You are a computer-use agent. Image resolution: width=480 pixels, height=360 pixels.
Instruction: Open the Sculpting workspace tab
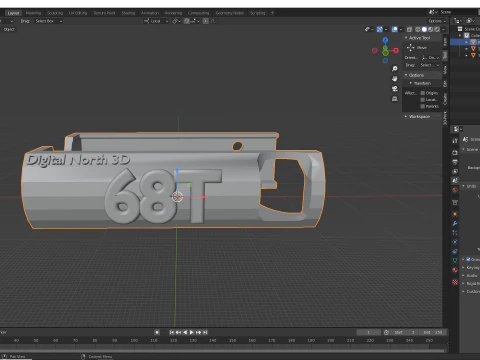pyautogui.click(x=55, y=13)
